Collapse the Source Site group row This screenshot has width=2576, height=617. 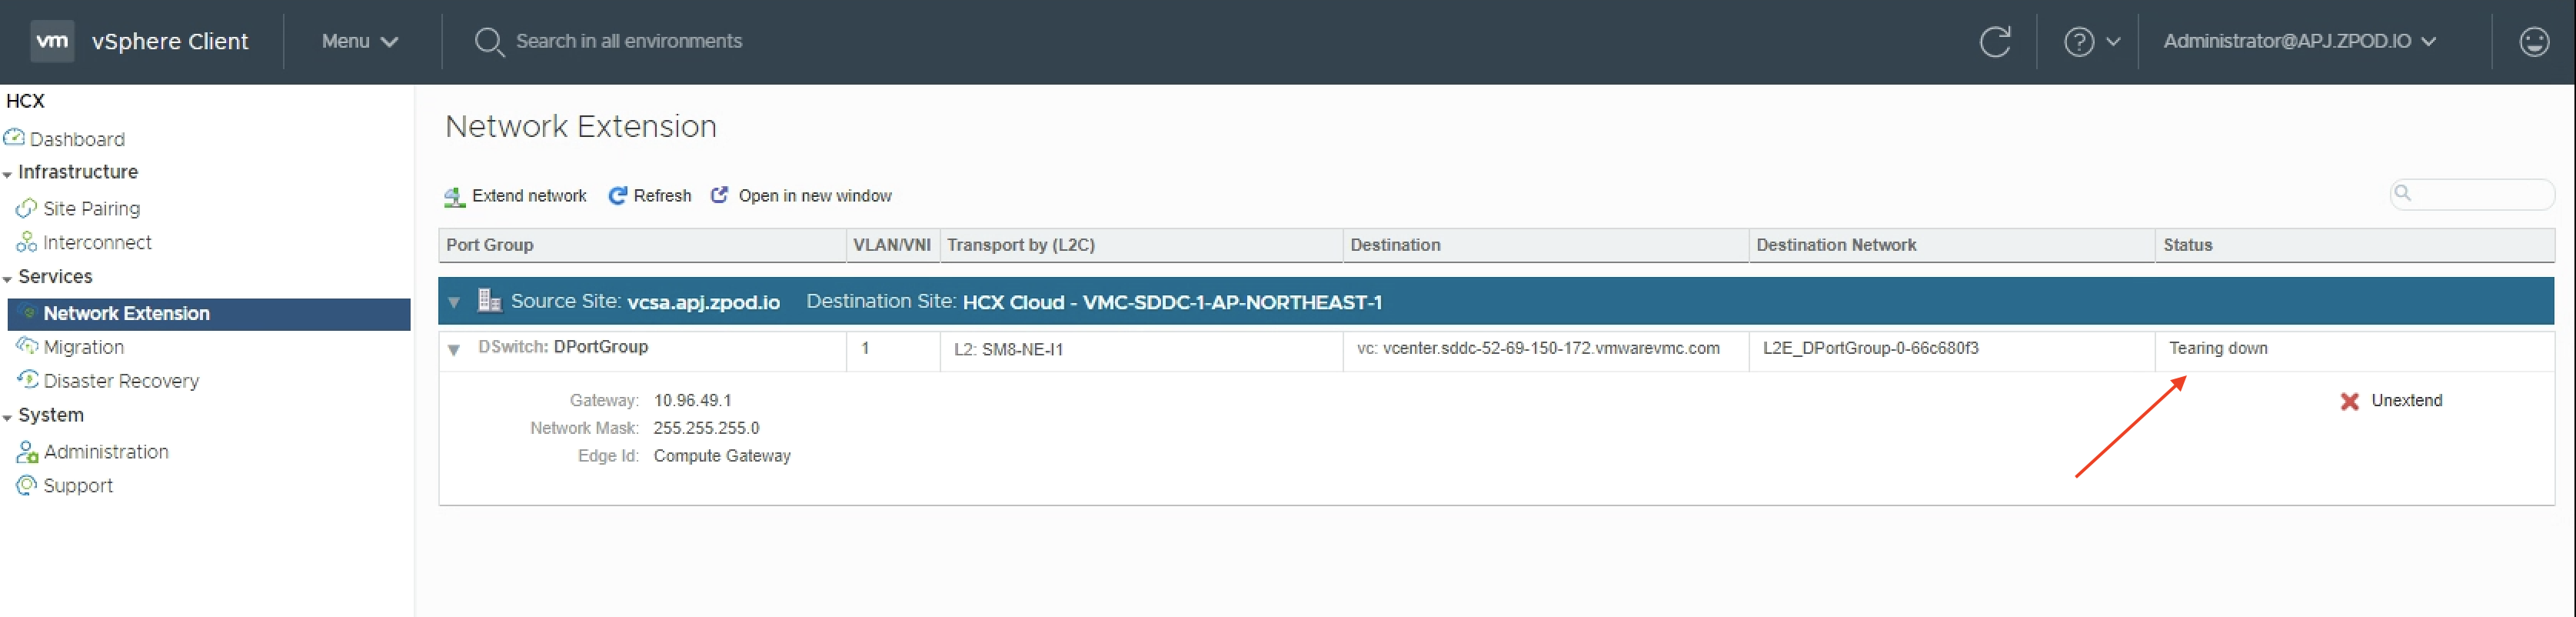click(454, 302)
